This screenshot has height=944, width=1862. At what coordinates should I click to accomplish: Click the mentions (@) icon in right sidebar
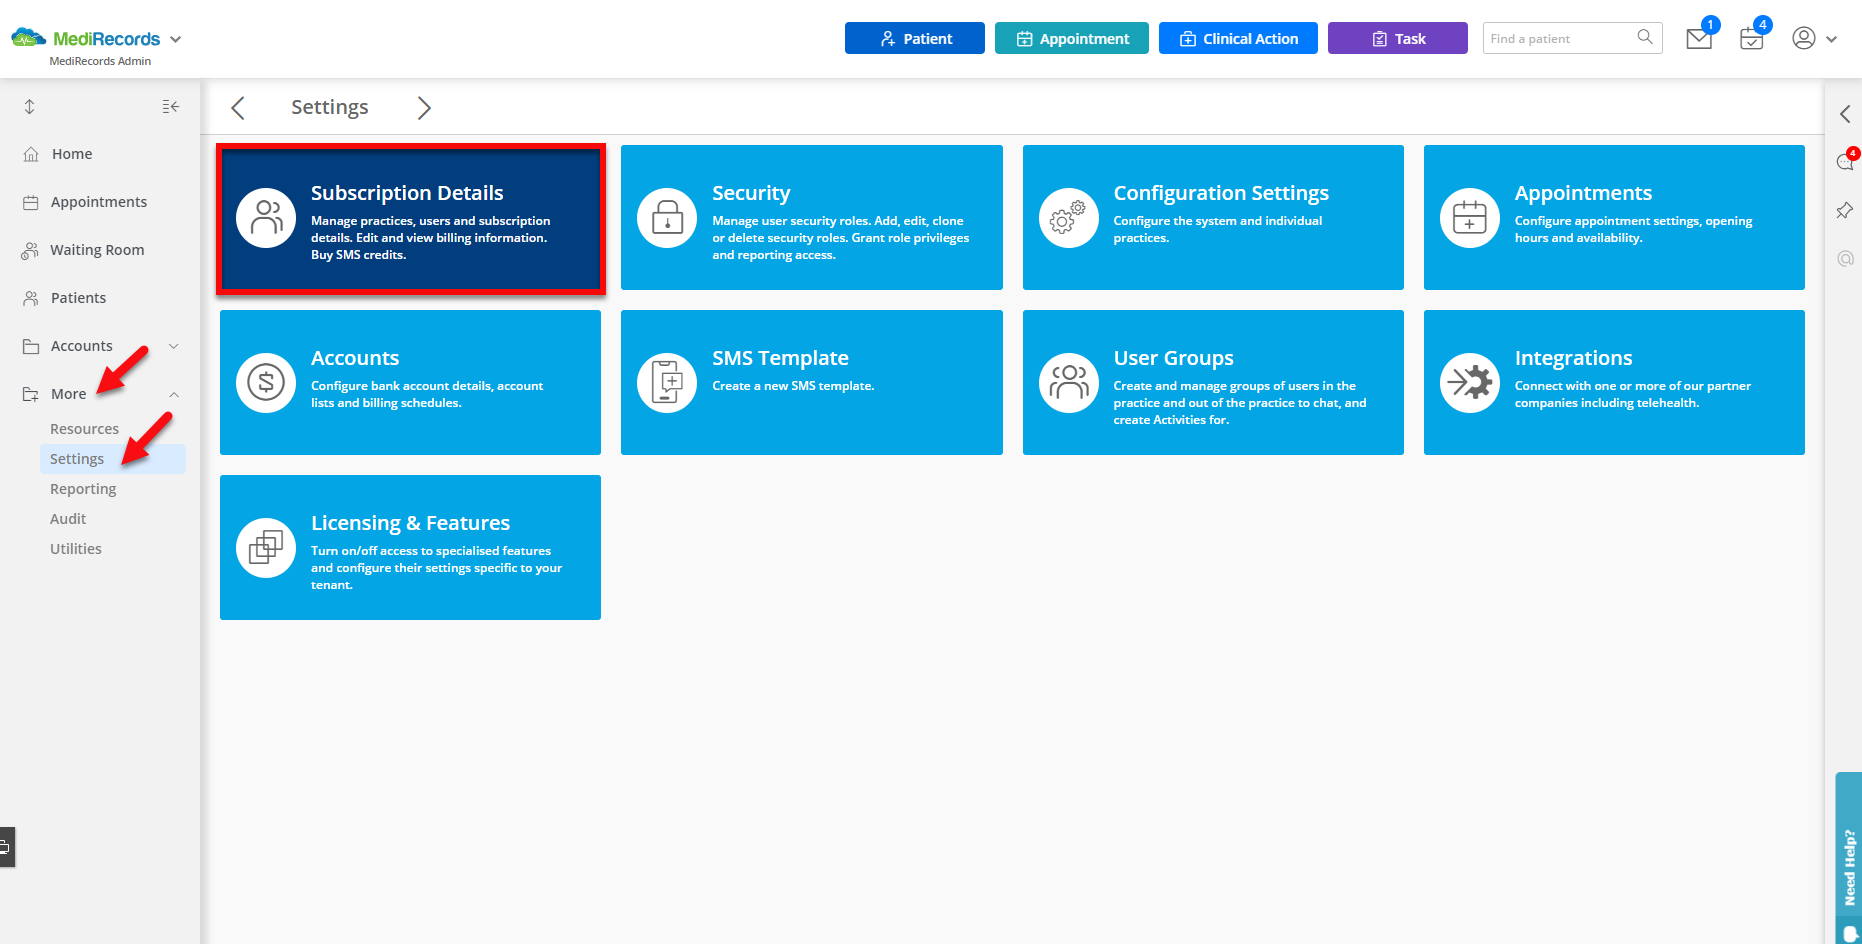[1845, 258]
